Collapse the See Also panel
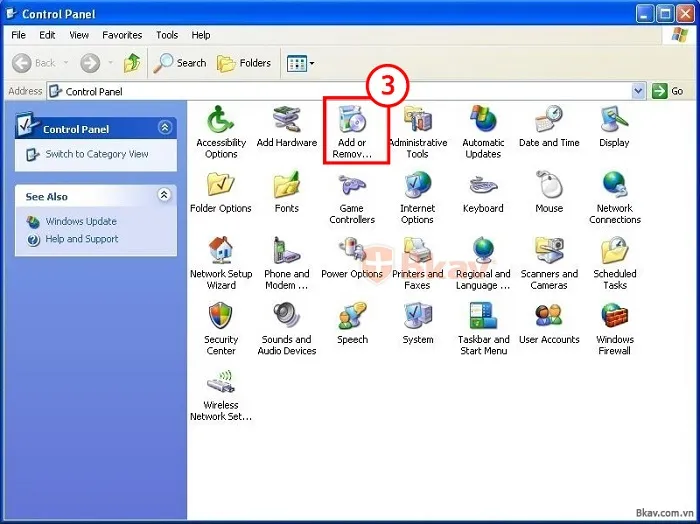The height and width of the screenshot is (524, 700). (x=165, y=196)
